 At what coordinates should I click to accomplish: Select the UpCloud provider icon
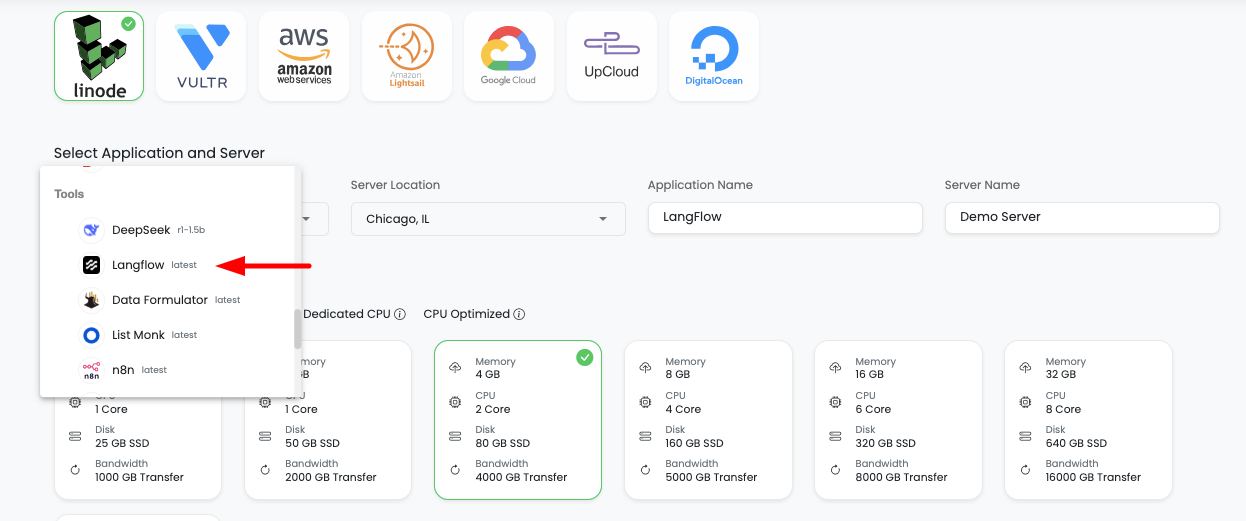tap(611, 57)
